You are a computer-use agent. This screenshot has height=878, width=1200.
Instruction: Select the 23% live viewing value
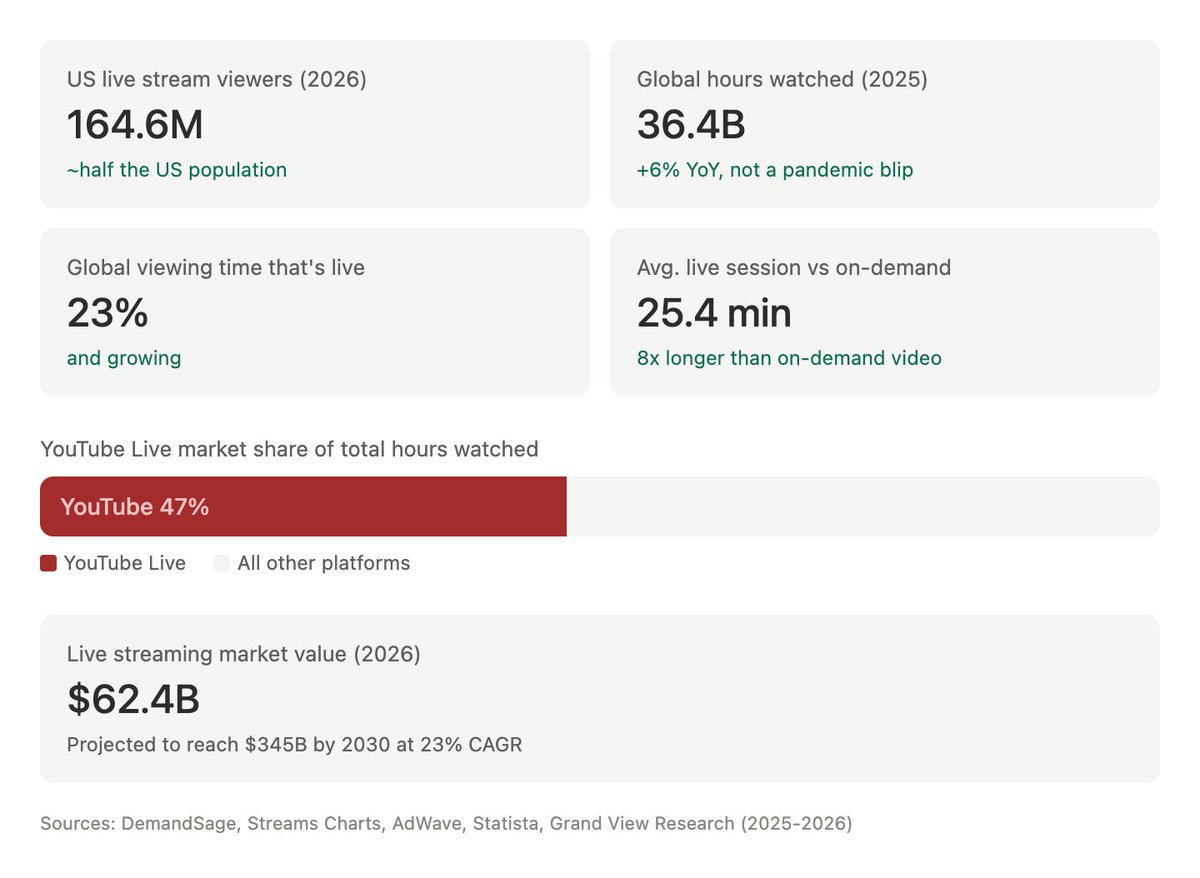108,313
